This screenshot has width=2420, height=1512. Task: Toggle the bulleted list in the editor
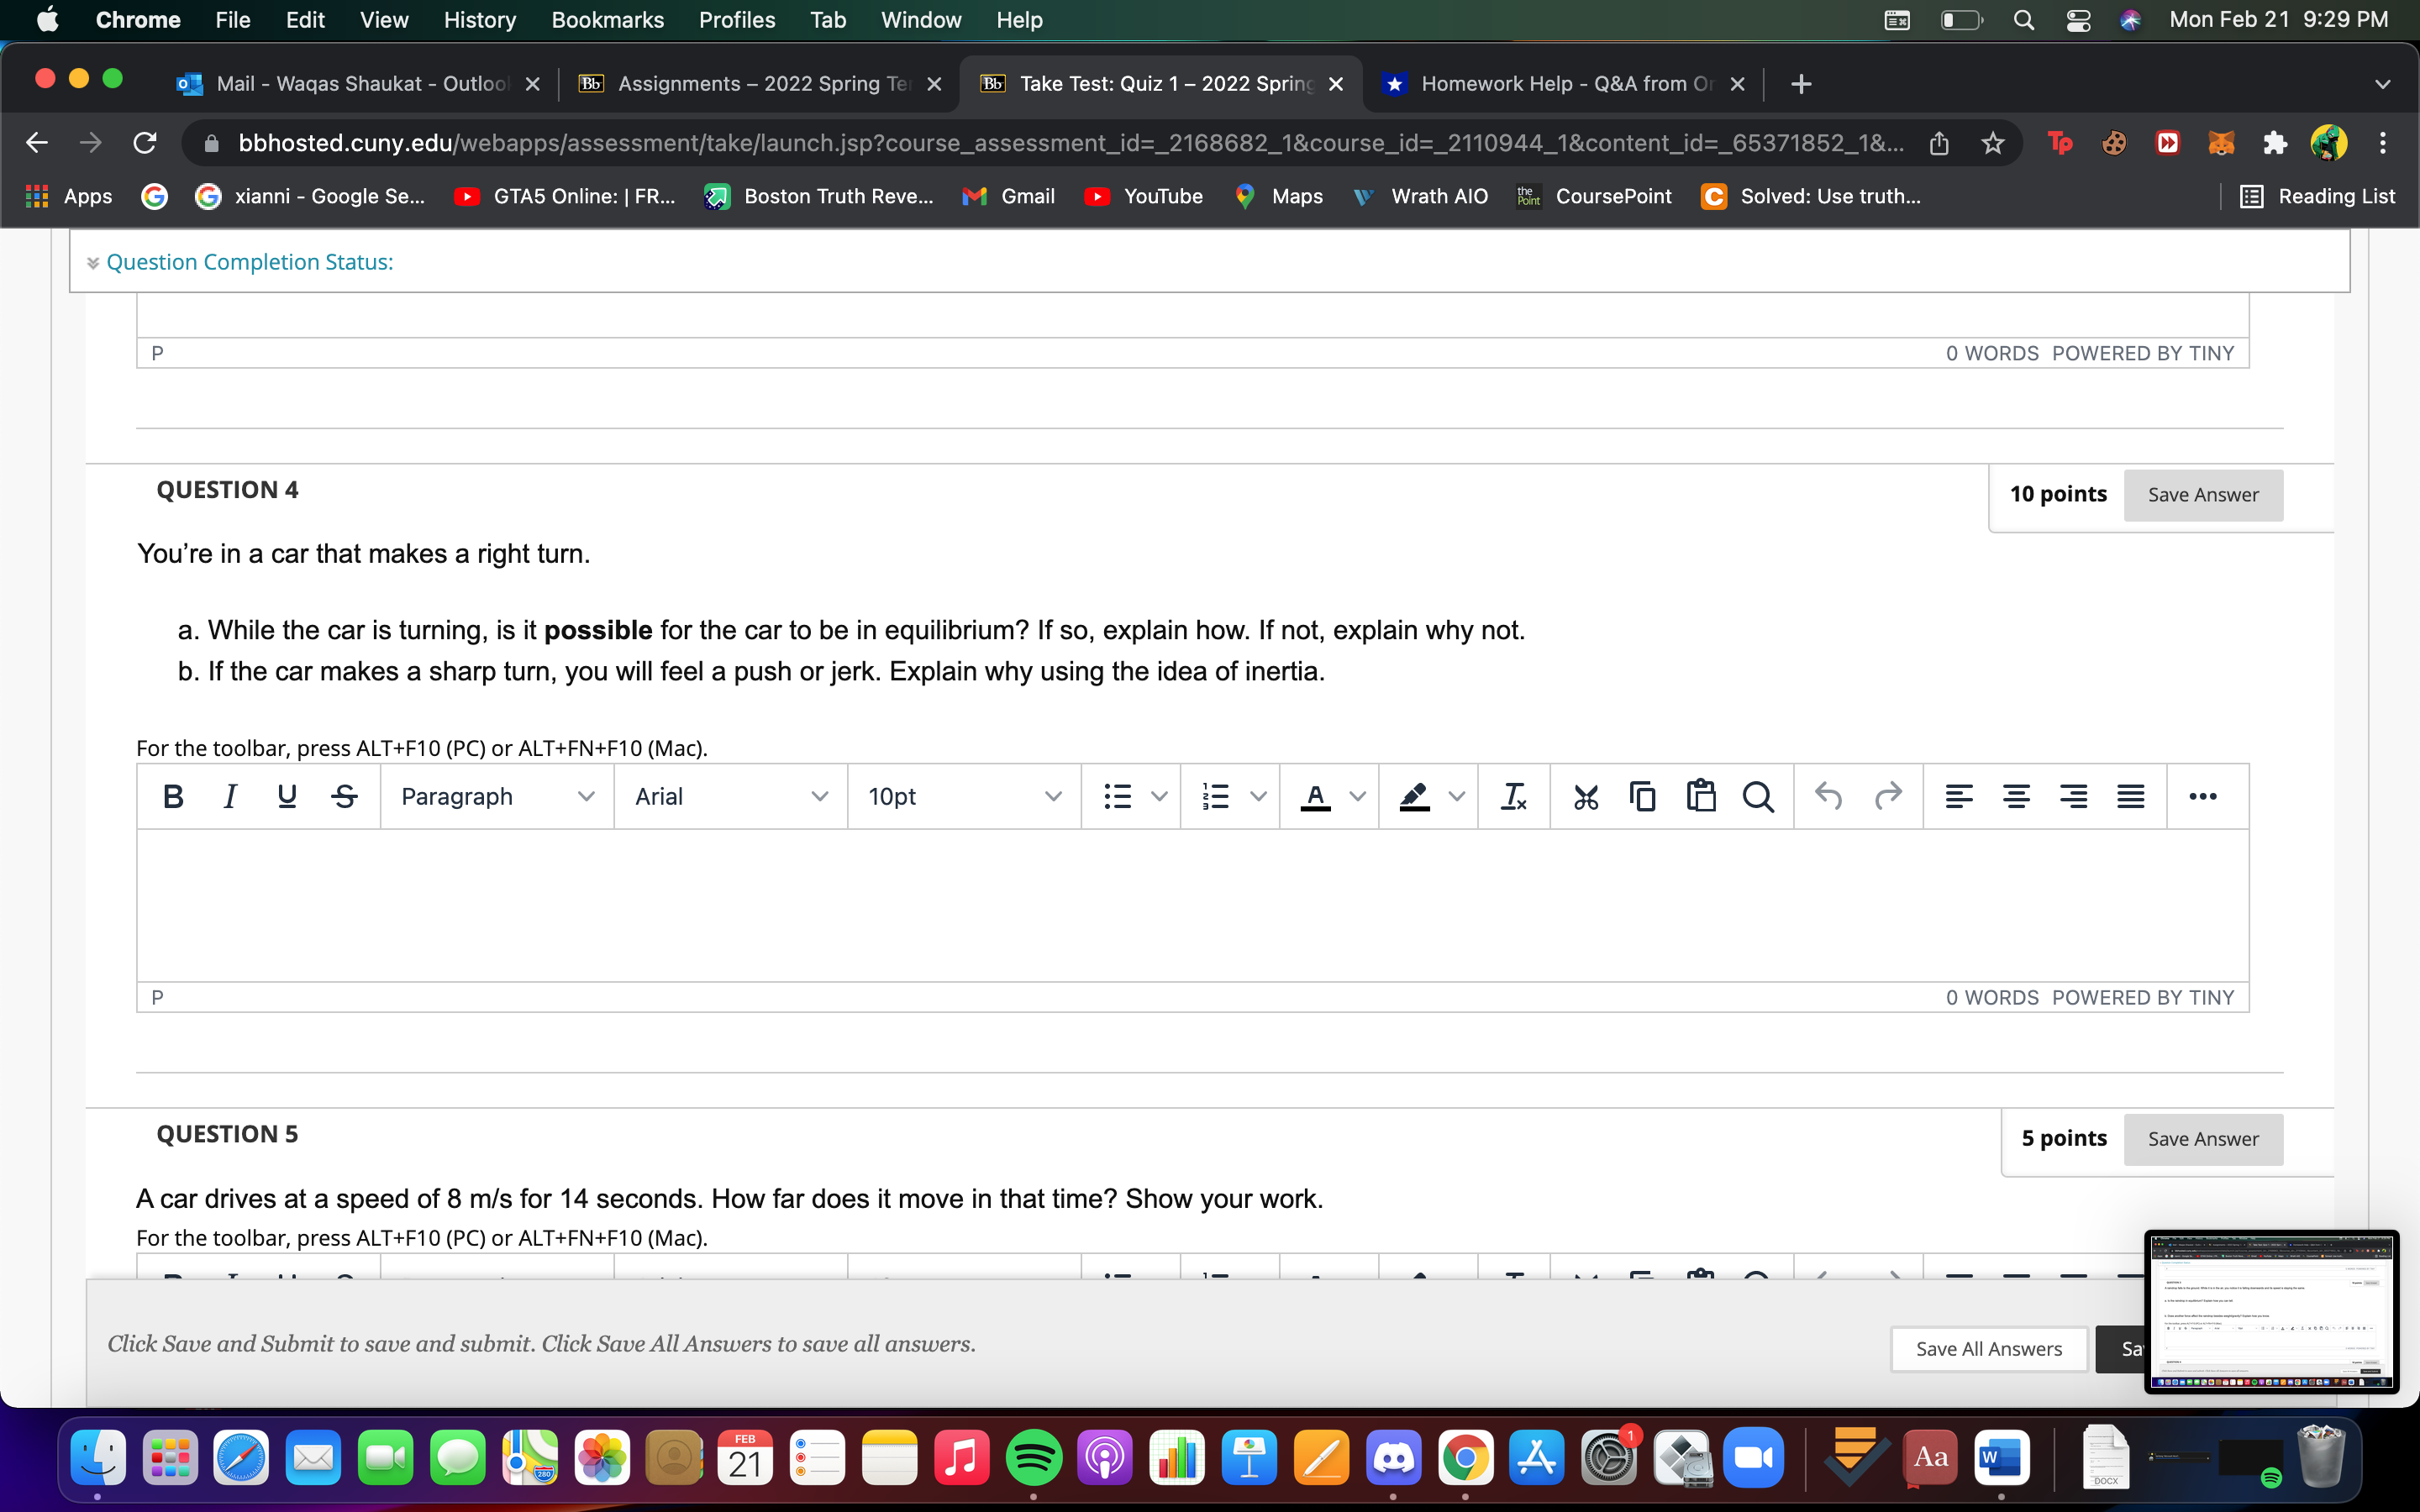1119,796
